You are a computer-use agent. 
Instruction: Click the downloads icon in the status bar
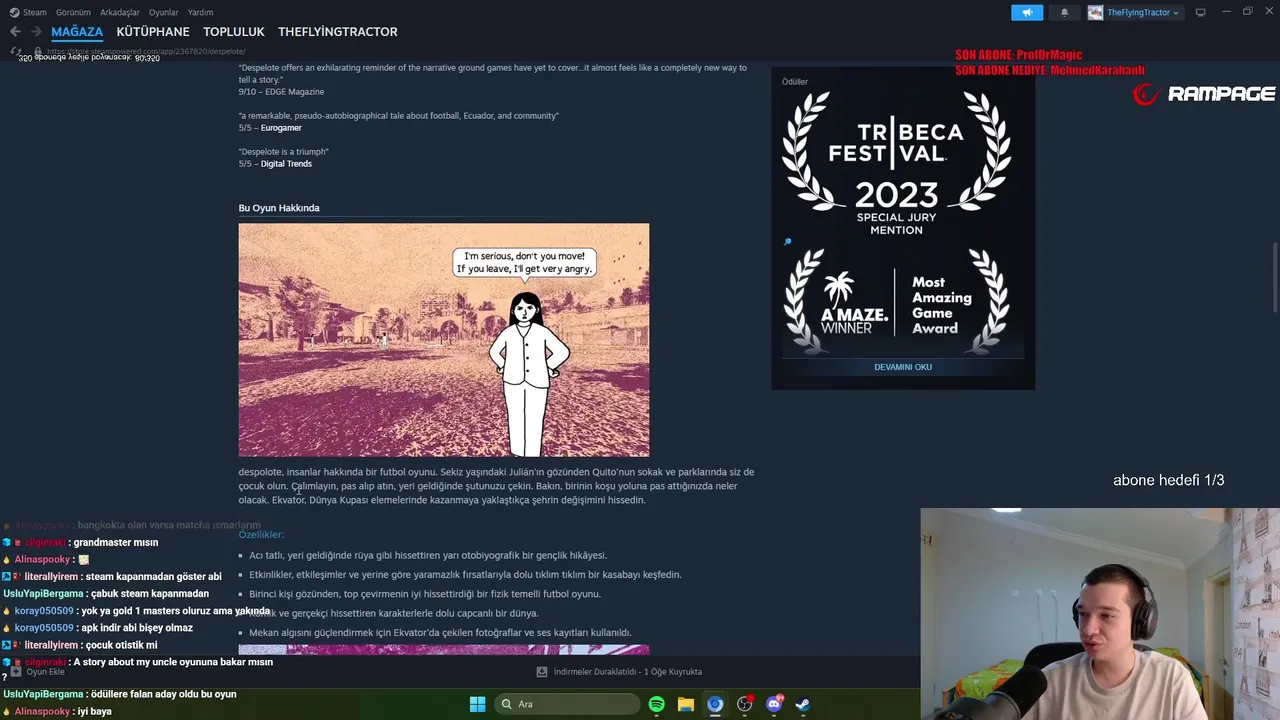coord(542,672)
